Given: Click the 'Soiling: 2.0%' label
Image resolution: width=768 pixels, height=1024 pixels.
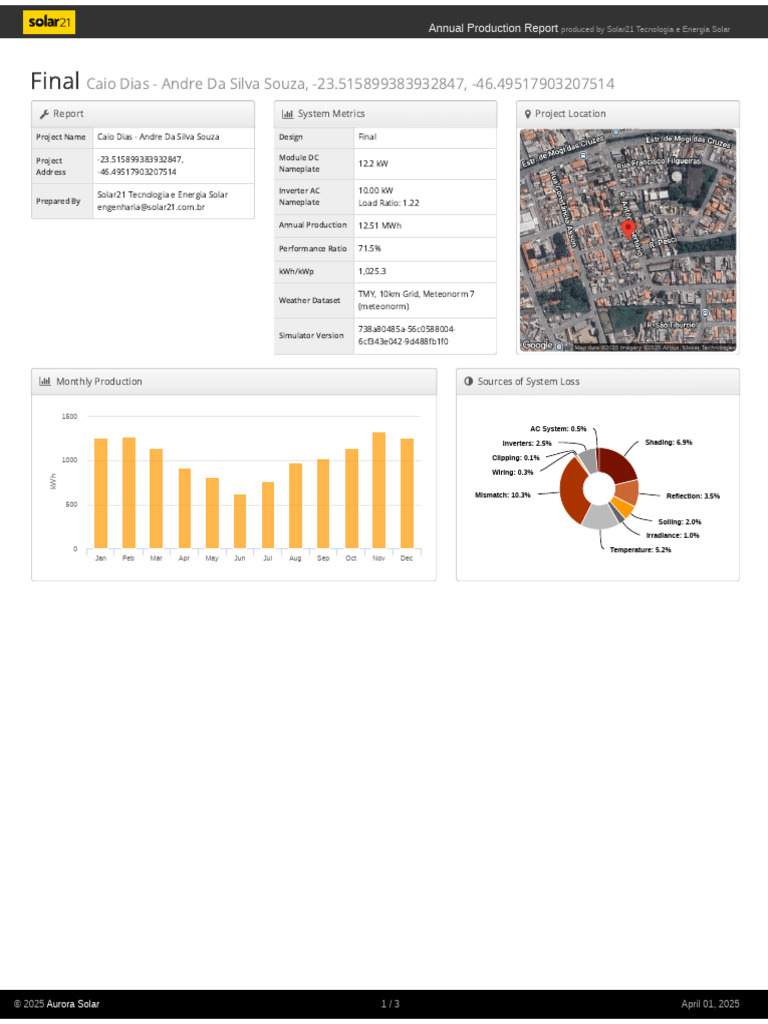Looking at the screenshot, I should click(x=680, y=522).
